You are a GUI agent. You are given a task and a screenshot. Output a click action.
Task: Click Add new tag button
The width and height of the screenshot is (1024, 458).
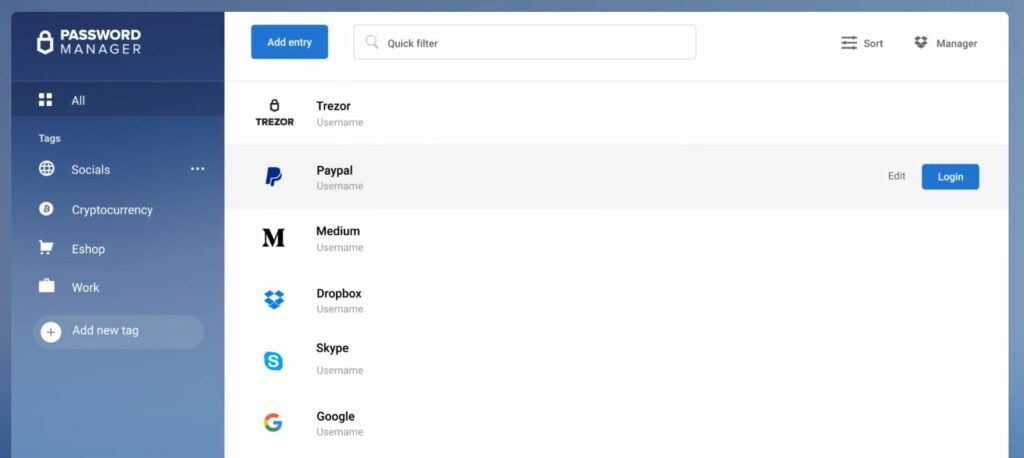[x=118, y=332]
